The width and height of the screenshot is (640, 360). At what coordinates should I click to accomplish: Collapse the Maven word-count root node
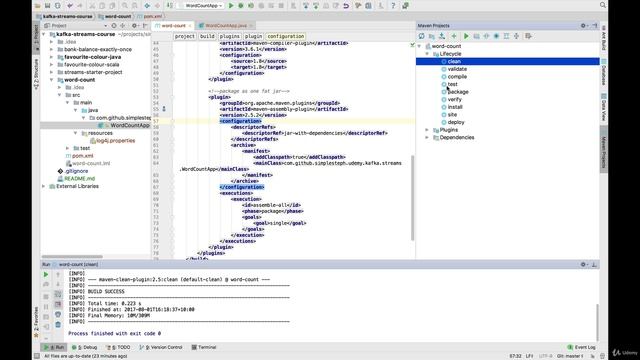(x=419, y=46)
